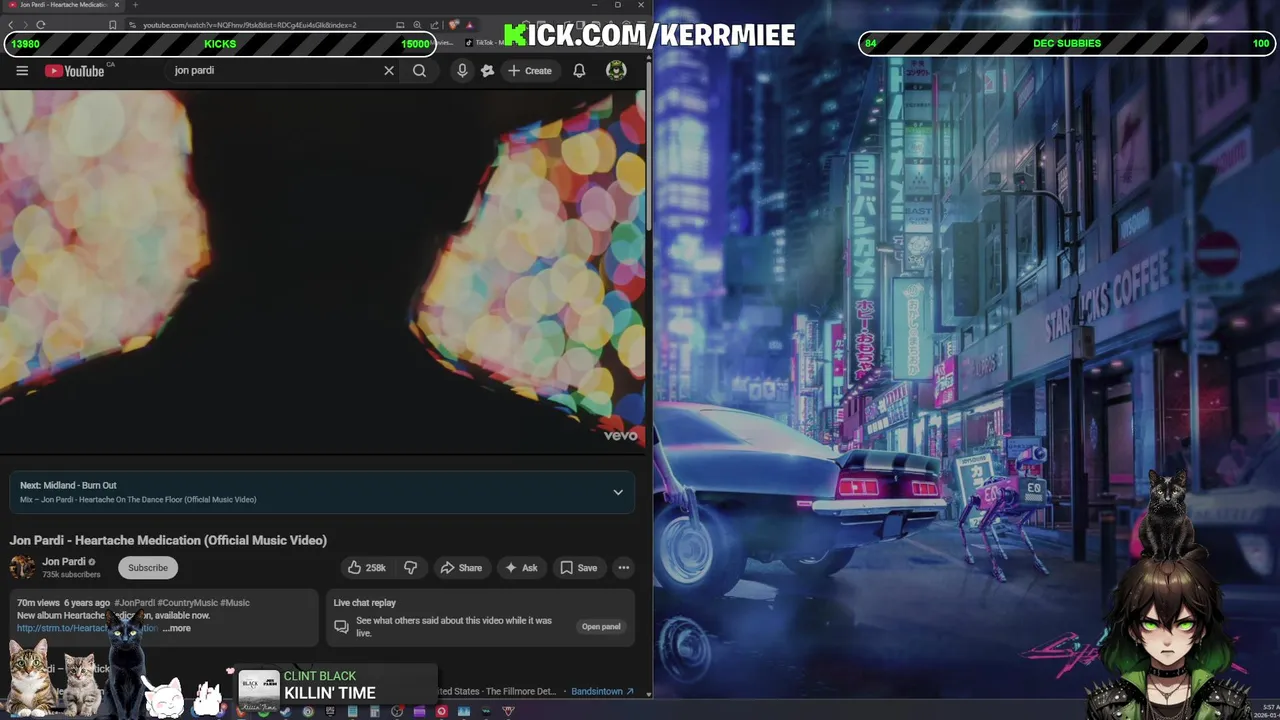
Task: Click the Mix – Jon Pardi playlist subtitle
Action: (x=138, y=499)
